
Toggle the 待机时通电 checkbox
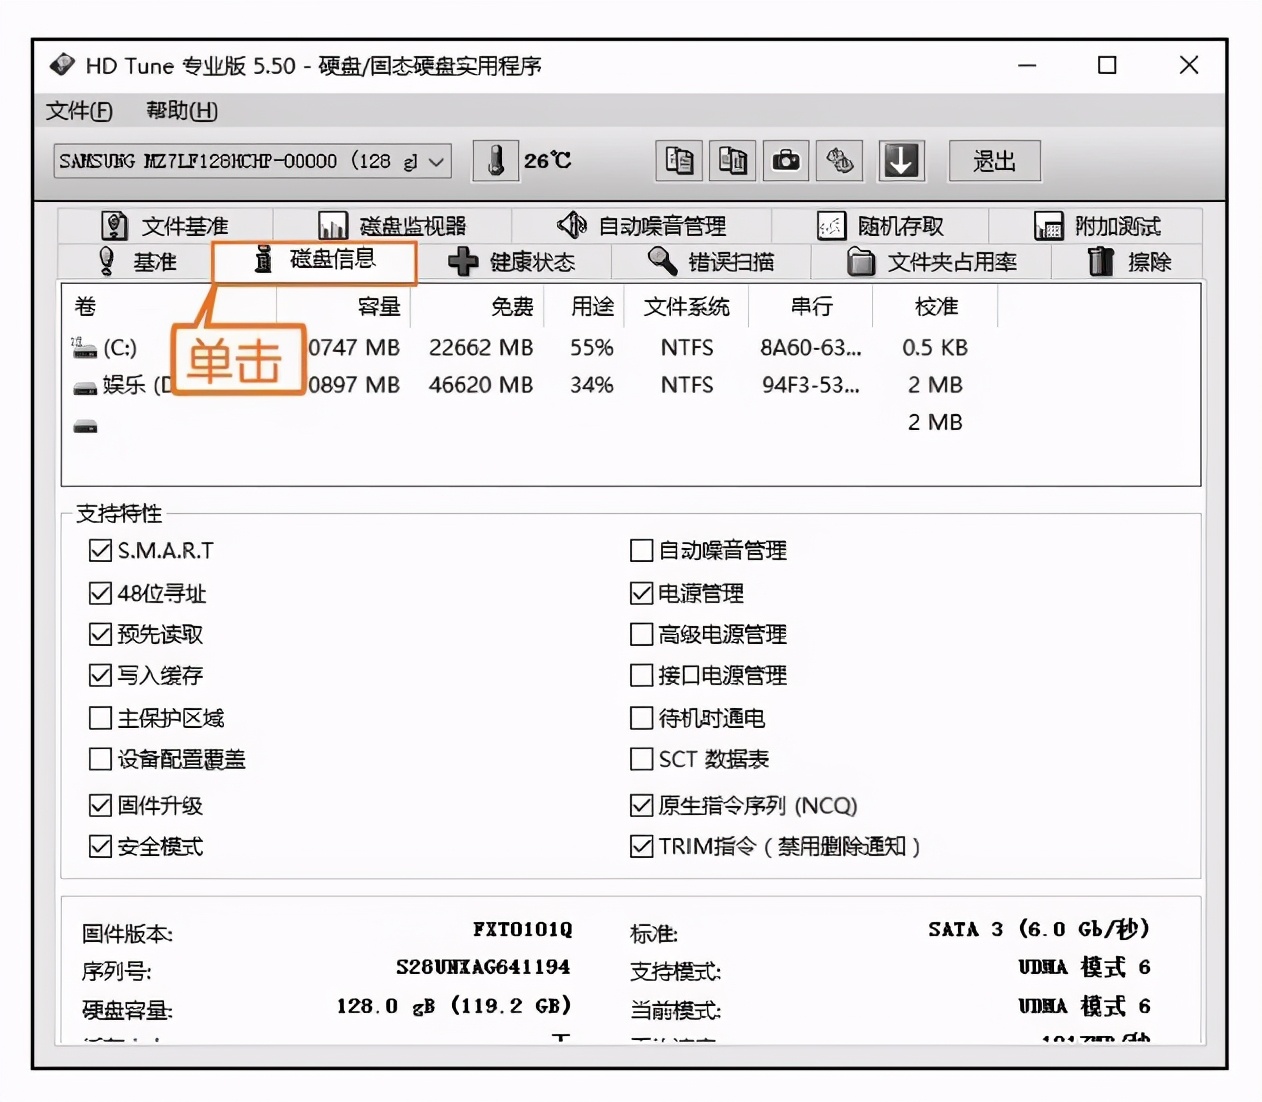641,718
